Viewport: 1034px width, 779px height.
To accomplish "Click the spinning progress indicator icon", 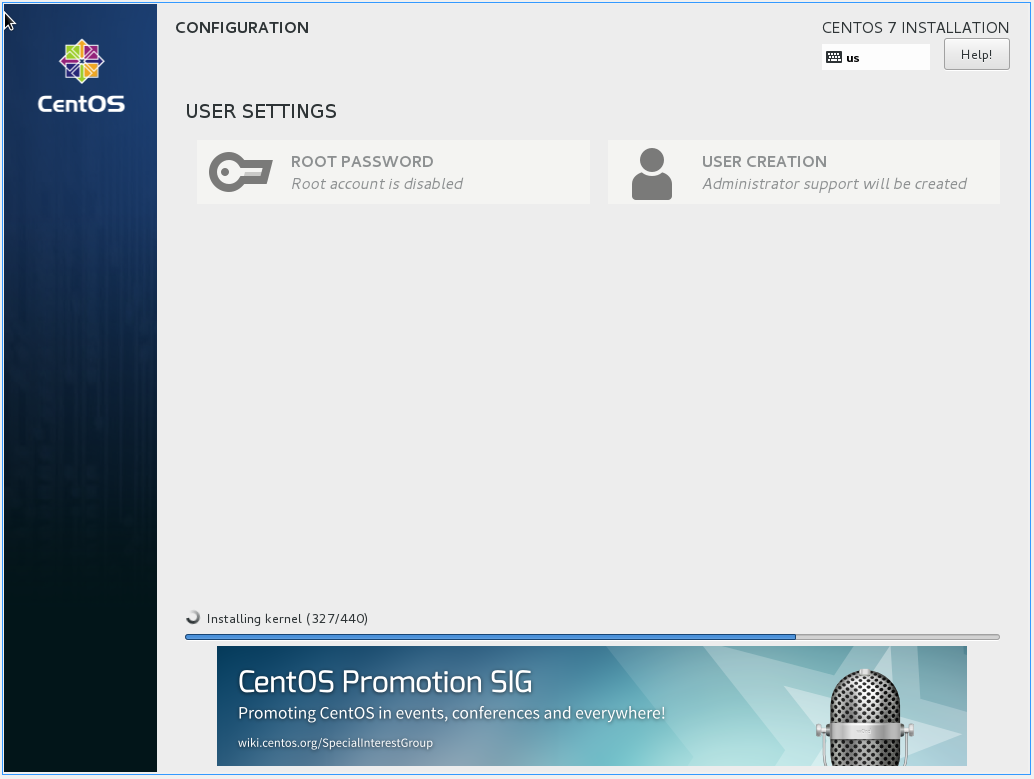I will [193, 618].
